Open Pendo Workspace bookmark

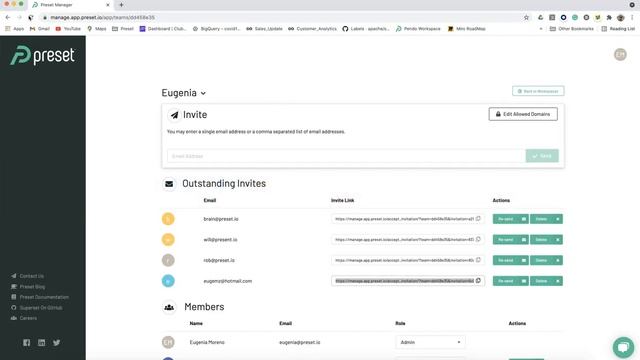pos(418,29)
